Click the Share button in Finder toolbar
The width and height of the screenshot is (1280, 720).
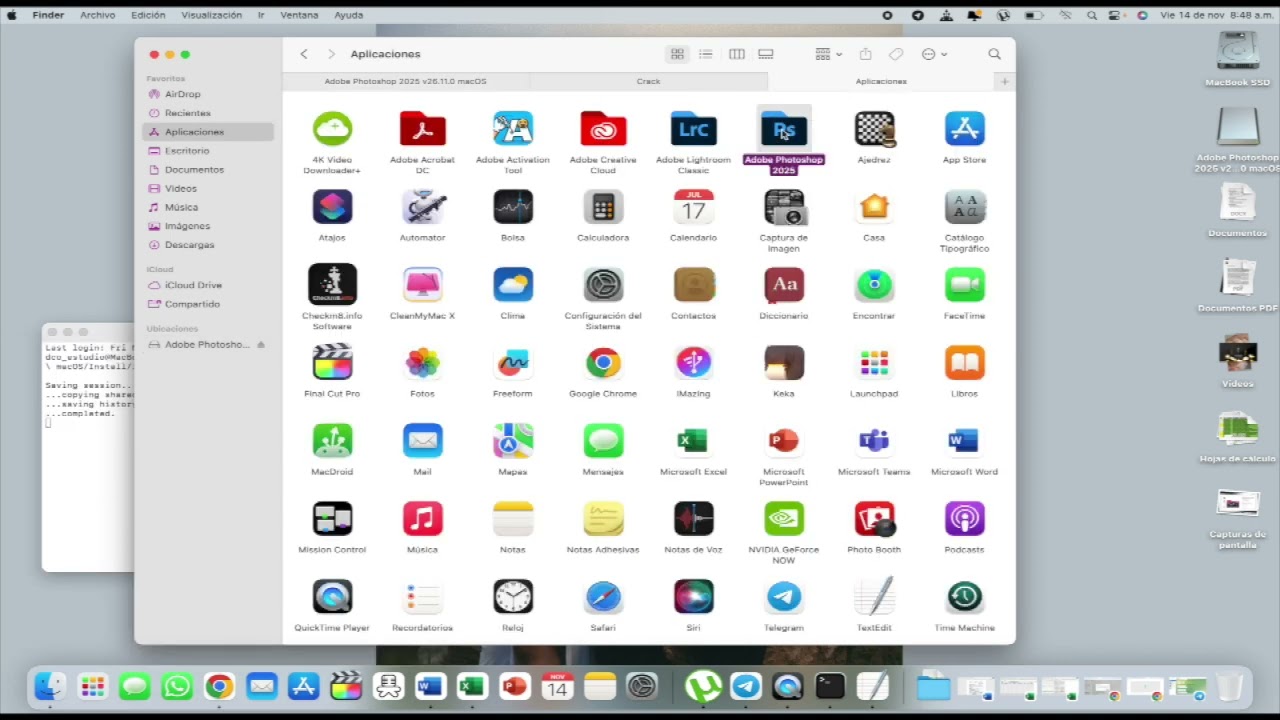866,54
